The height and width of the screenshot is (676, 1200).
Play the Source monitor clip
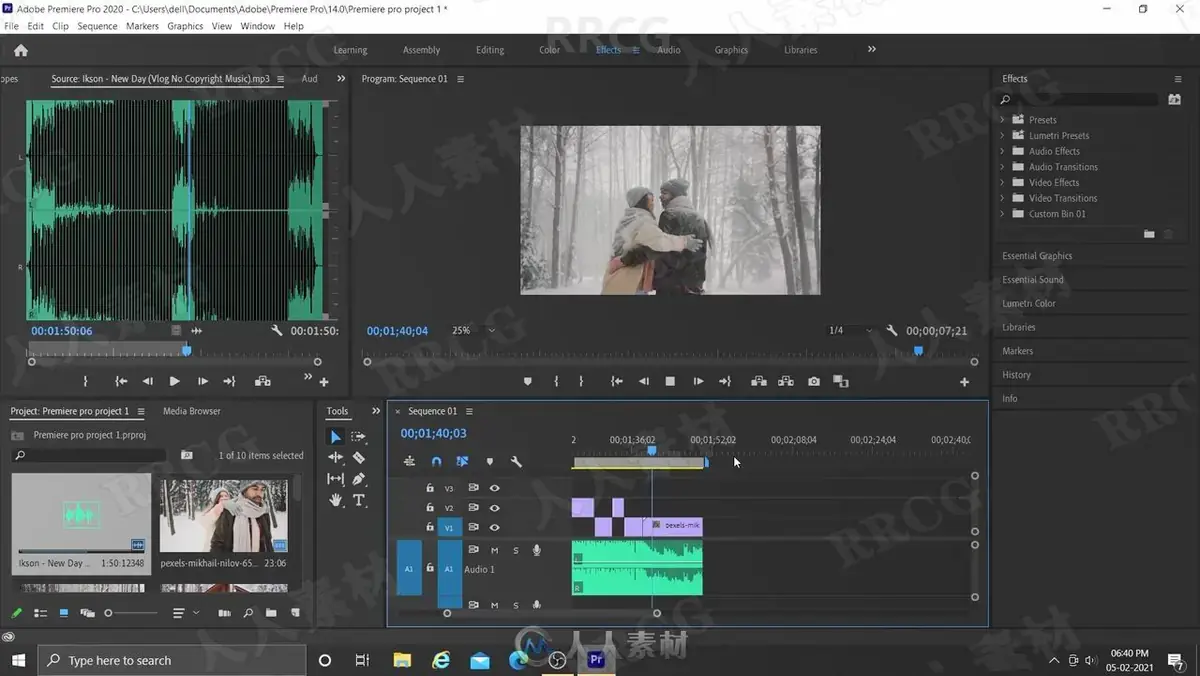175,381
